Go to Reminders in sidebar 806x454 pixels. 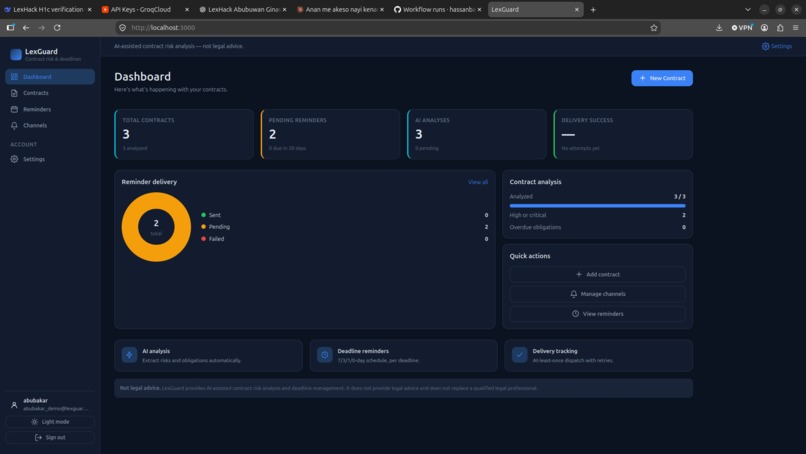coord(50,110)
